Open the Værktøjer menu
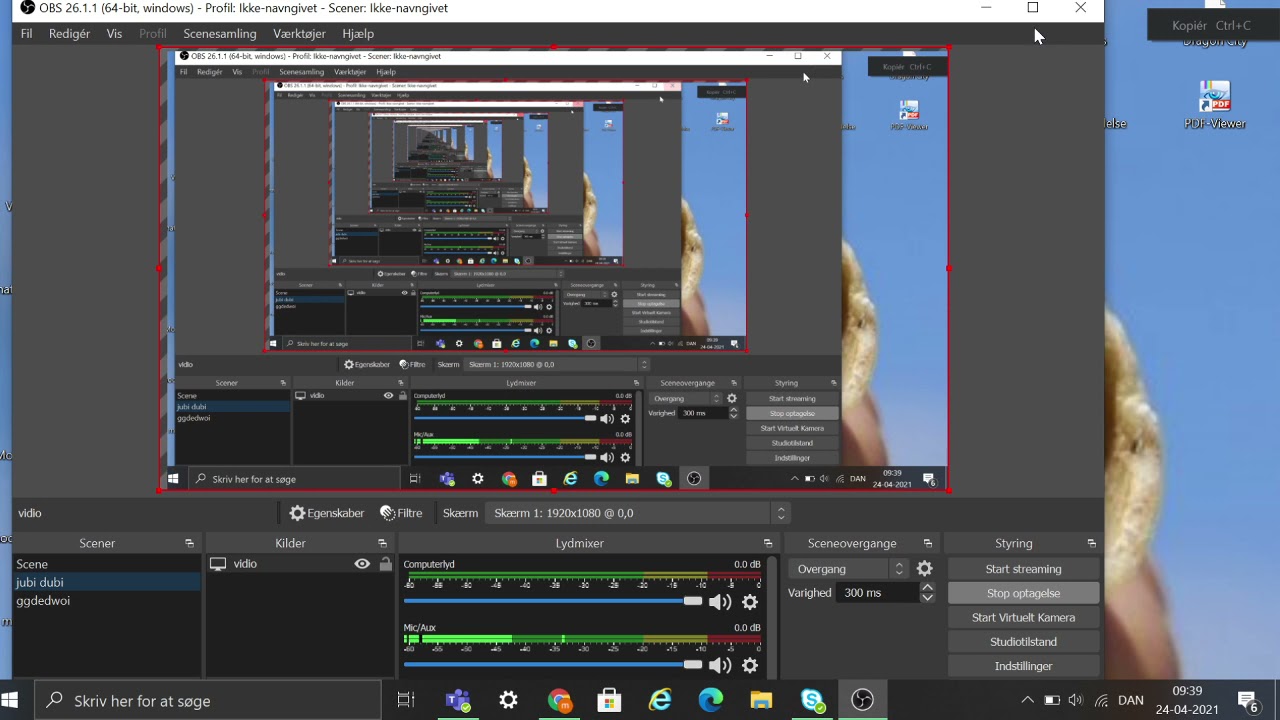The image size is (1280, 720). coord(300,34)
